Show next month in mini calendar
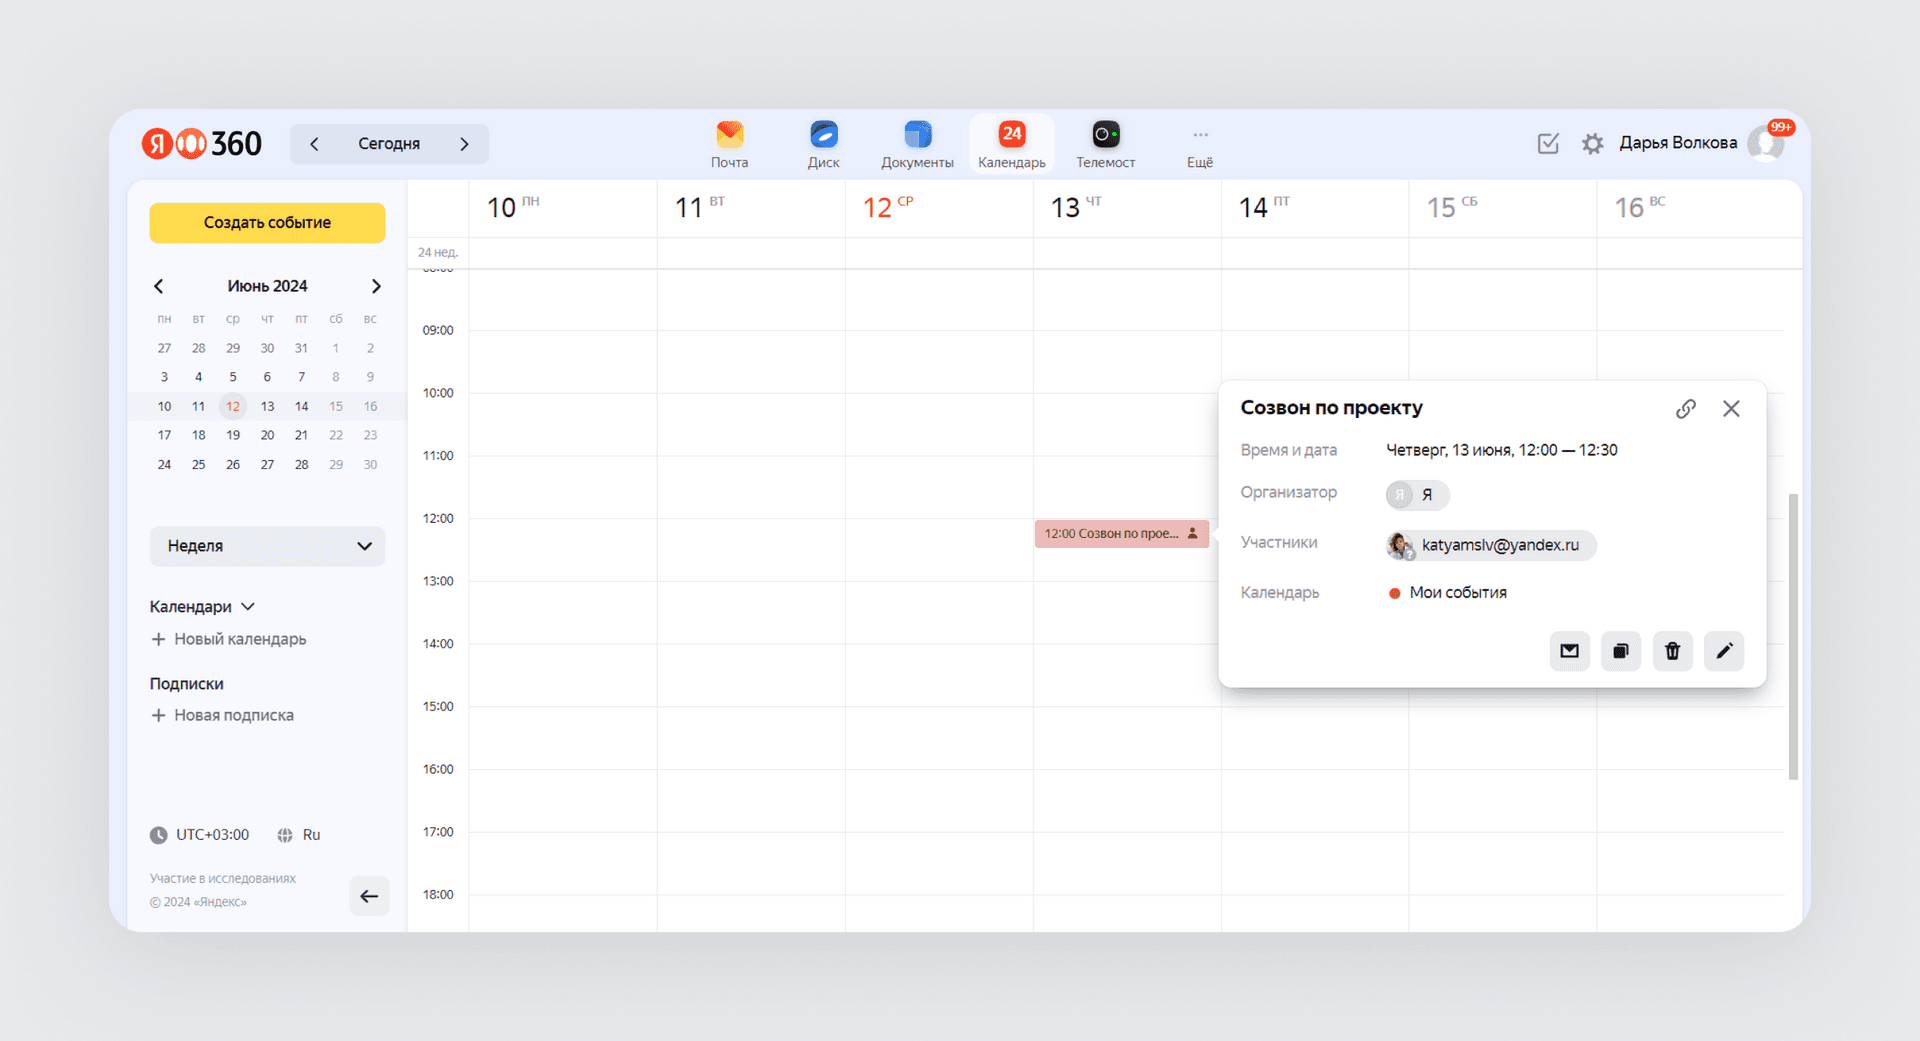 pyautogui.click(x=376, y=286)
